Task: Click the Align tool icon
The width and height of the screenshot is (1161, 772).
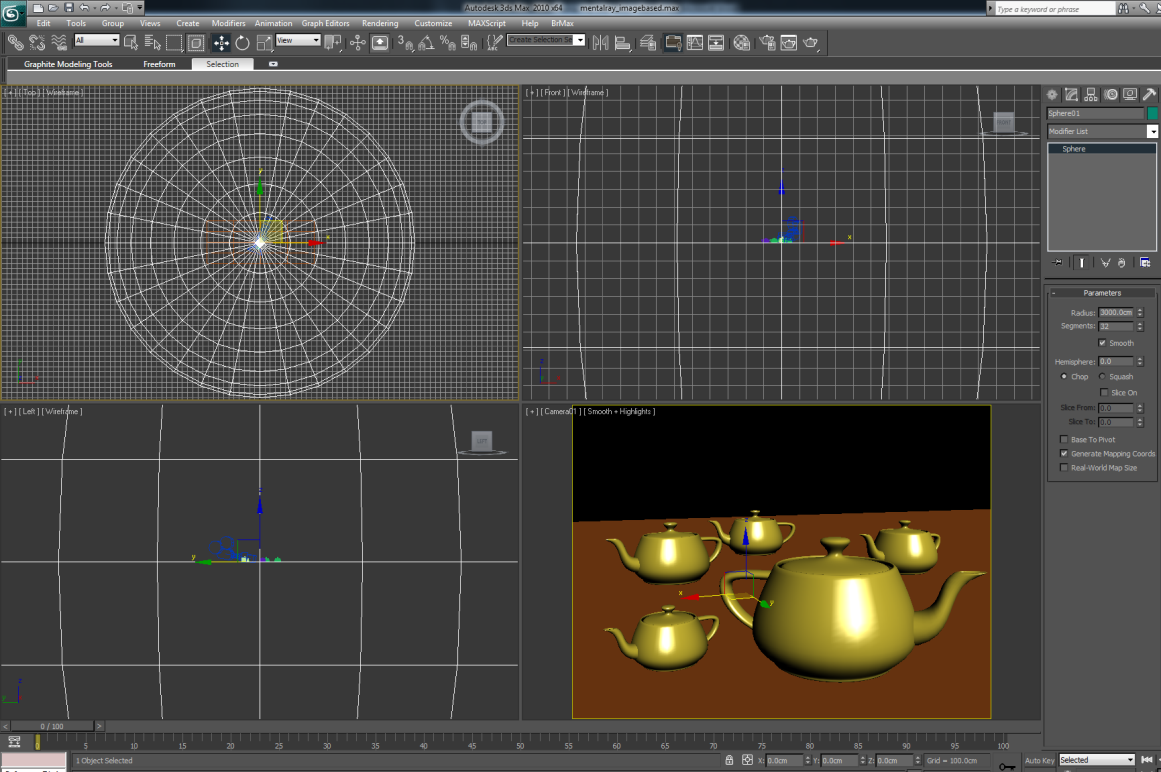Action: (x=623, y=43)
